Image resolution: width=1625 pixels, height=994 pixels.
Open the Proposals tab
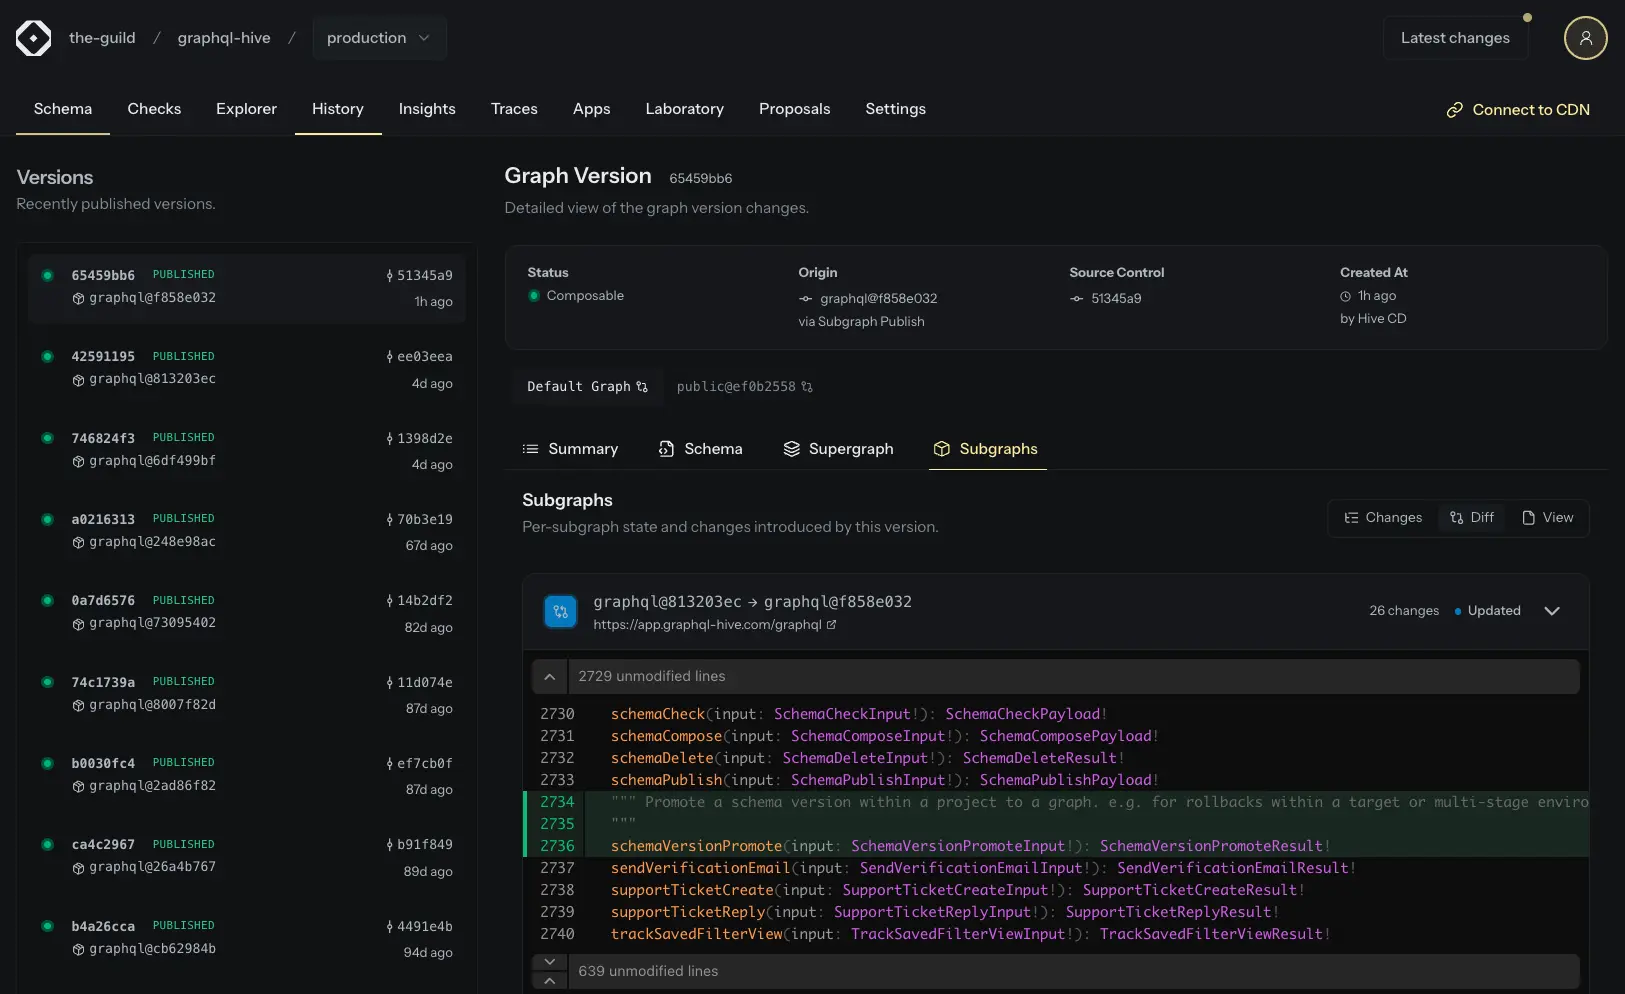pyautogui.click(x=794, y=109)
